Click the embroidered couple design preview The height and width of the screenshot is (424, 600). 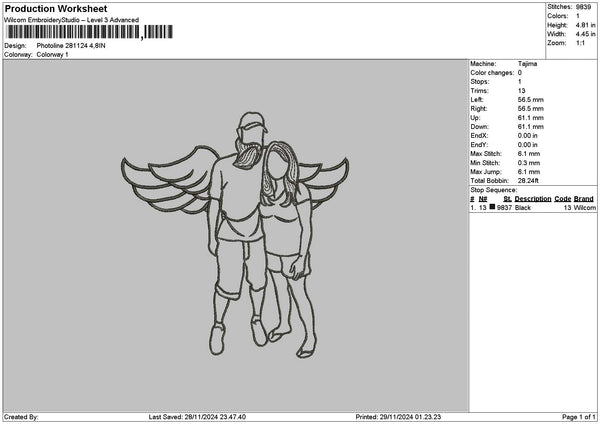coord(235,234)
